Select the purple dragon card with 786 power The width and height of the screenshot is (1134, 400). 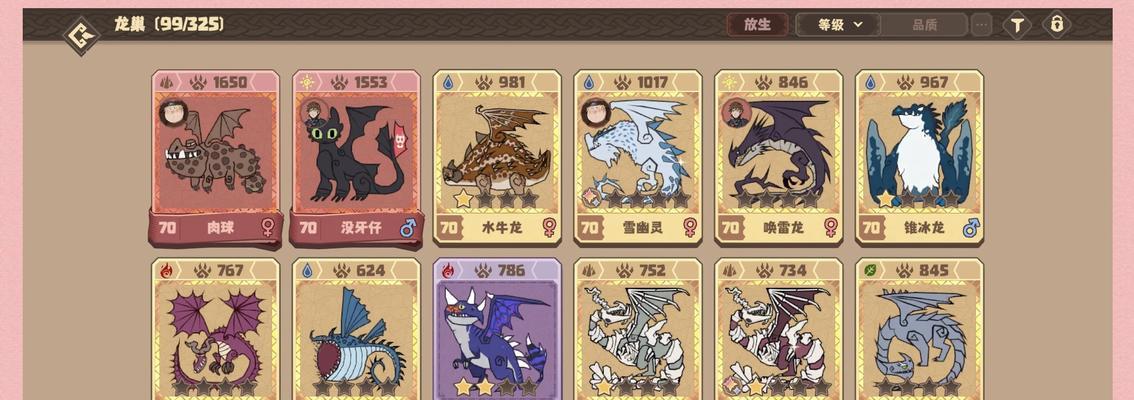point(497,329)
